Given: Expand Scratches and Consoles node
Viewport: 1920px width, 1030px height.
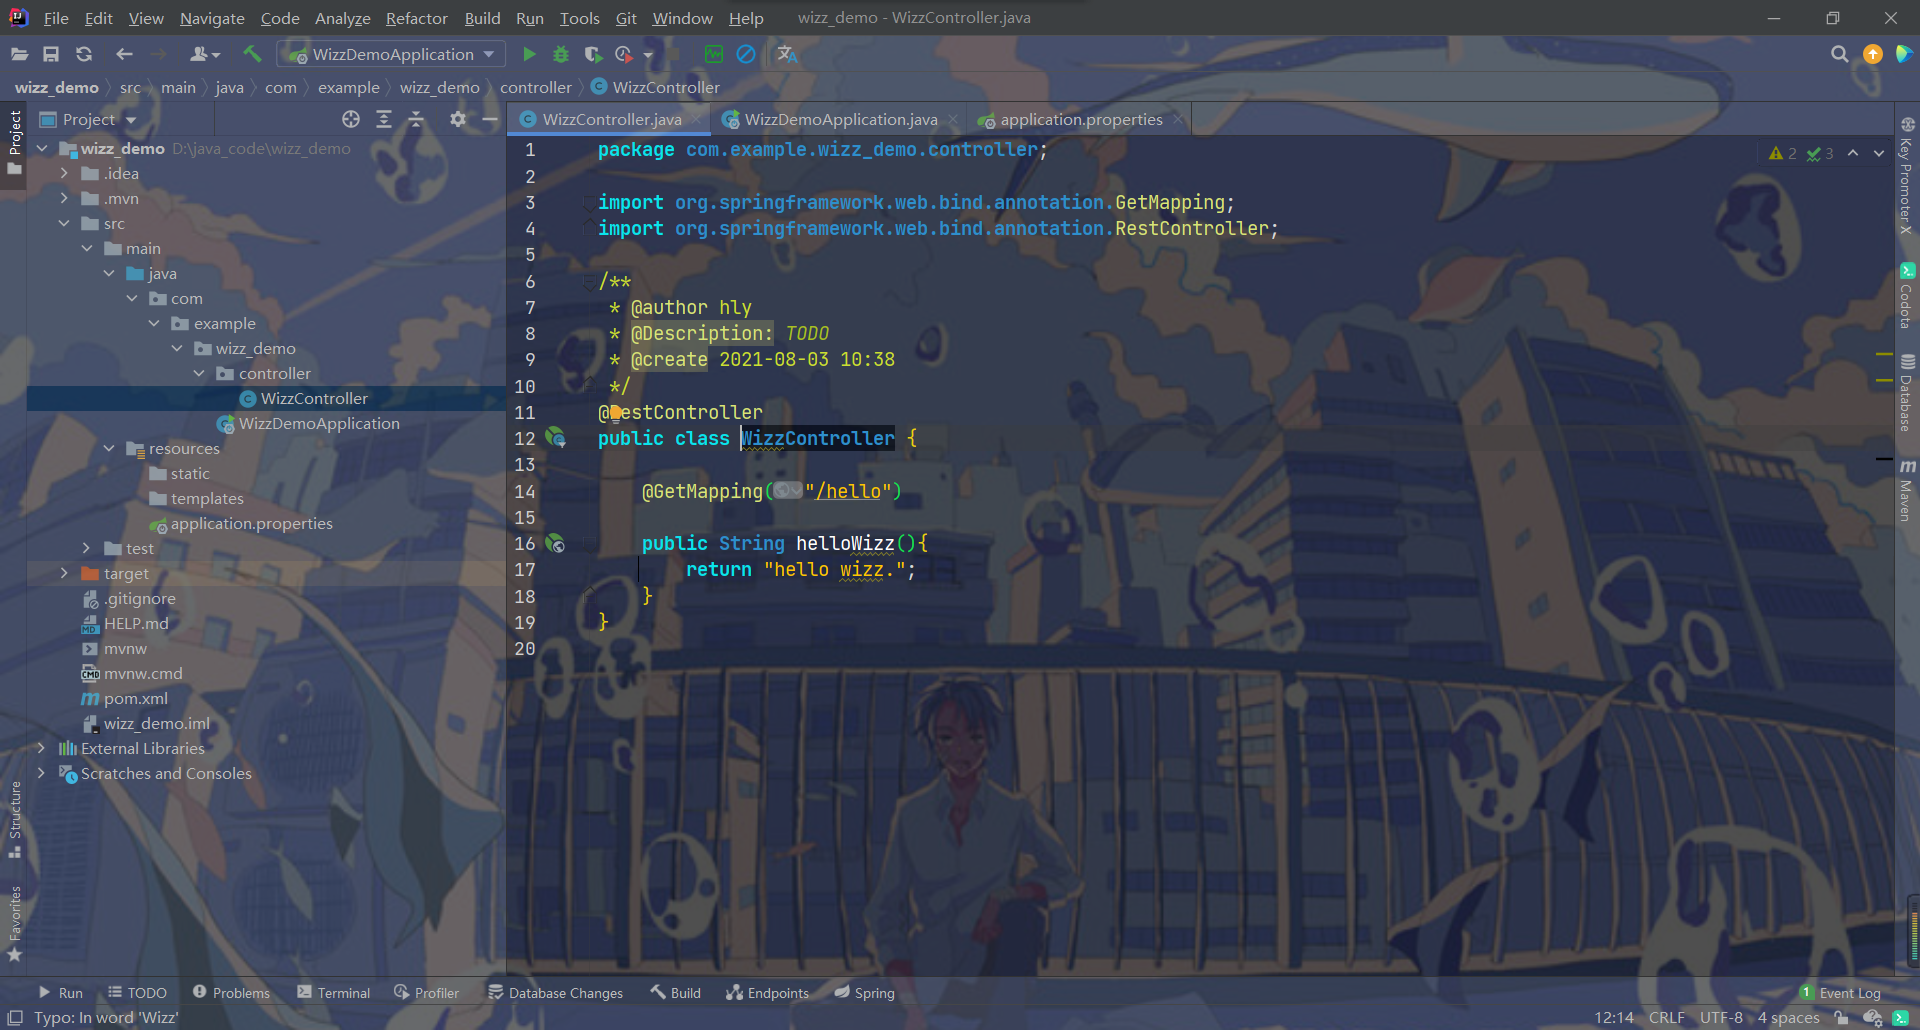Looking at the screenshot, I should pyautogui.click(x=41, y=773).
